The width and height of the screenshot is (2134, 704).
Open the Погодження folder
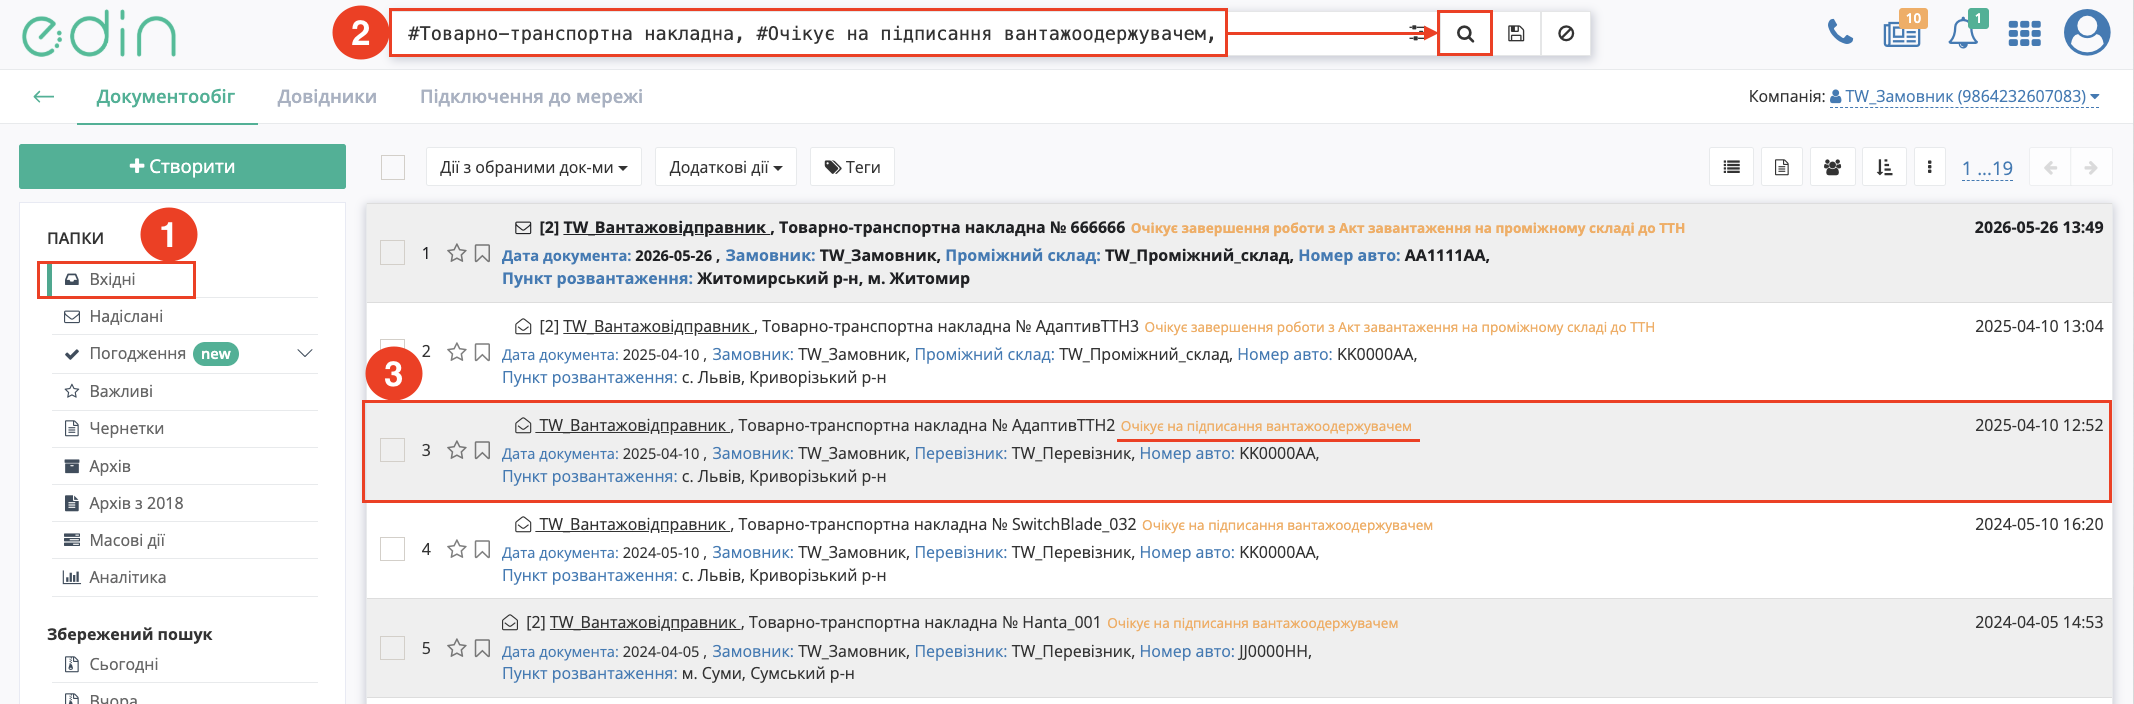[137, 353]
